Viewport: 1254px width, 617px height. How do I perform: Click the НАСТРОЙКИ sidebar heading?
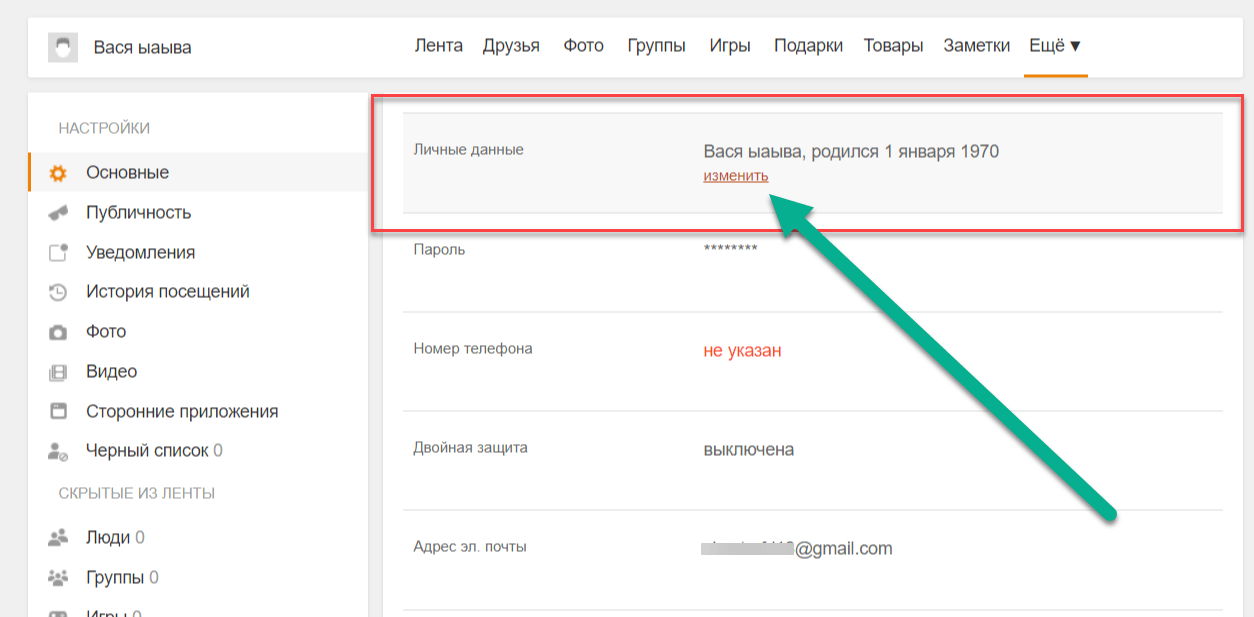[x=104, y=128]
